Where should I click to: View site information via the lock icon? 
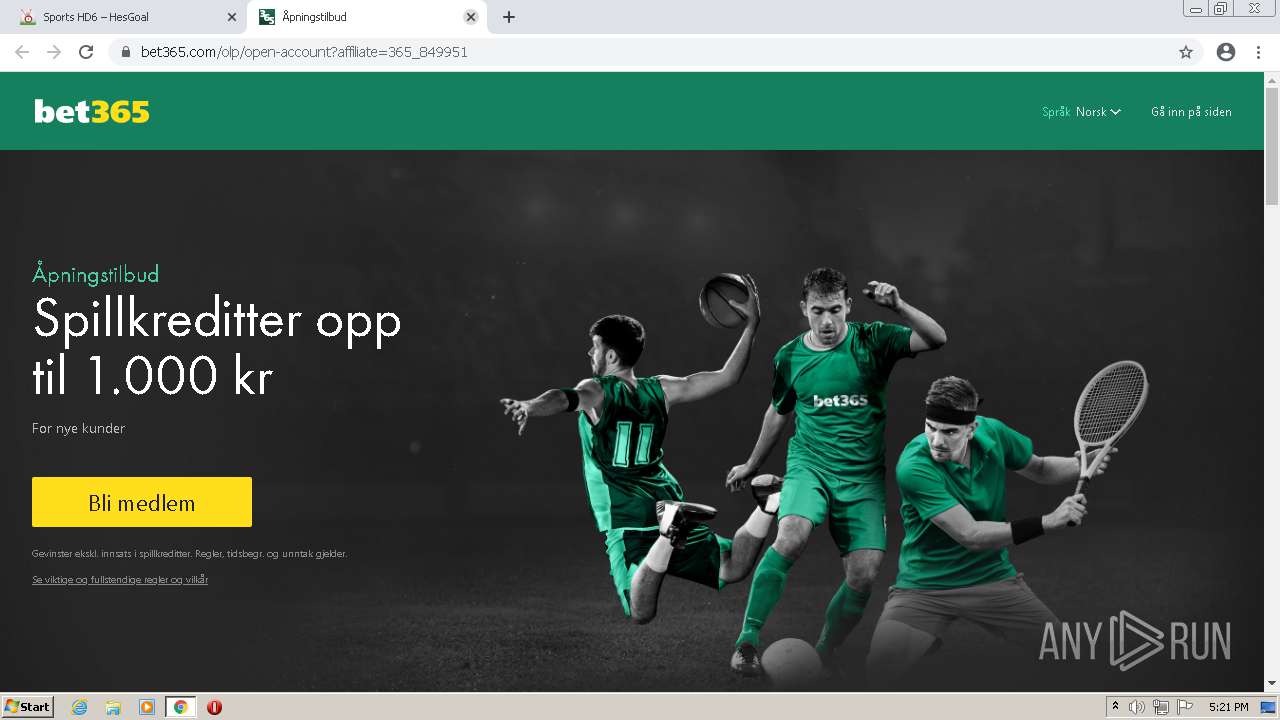coord(126,52)
